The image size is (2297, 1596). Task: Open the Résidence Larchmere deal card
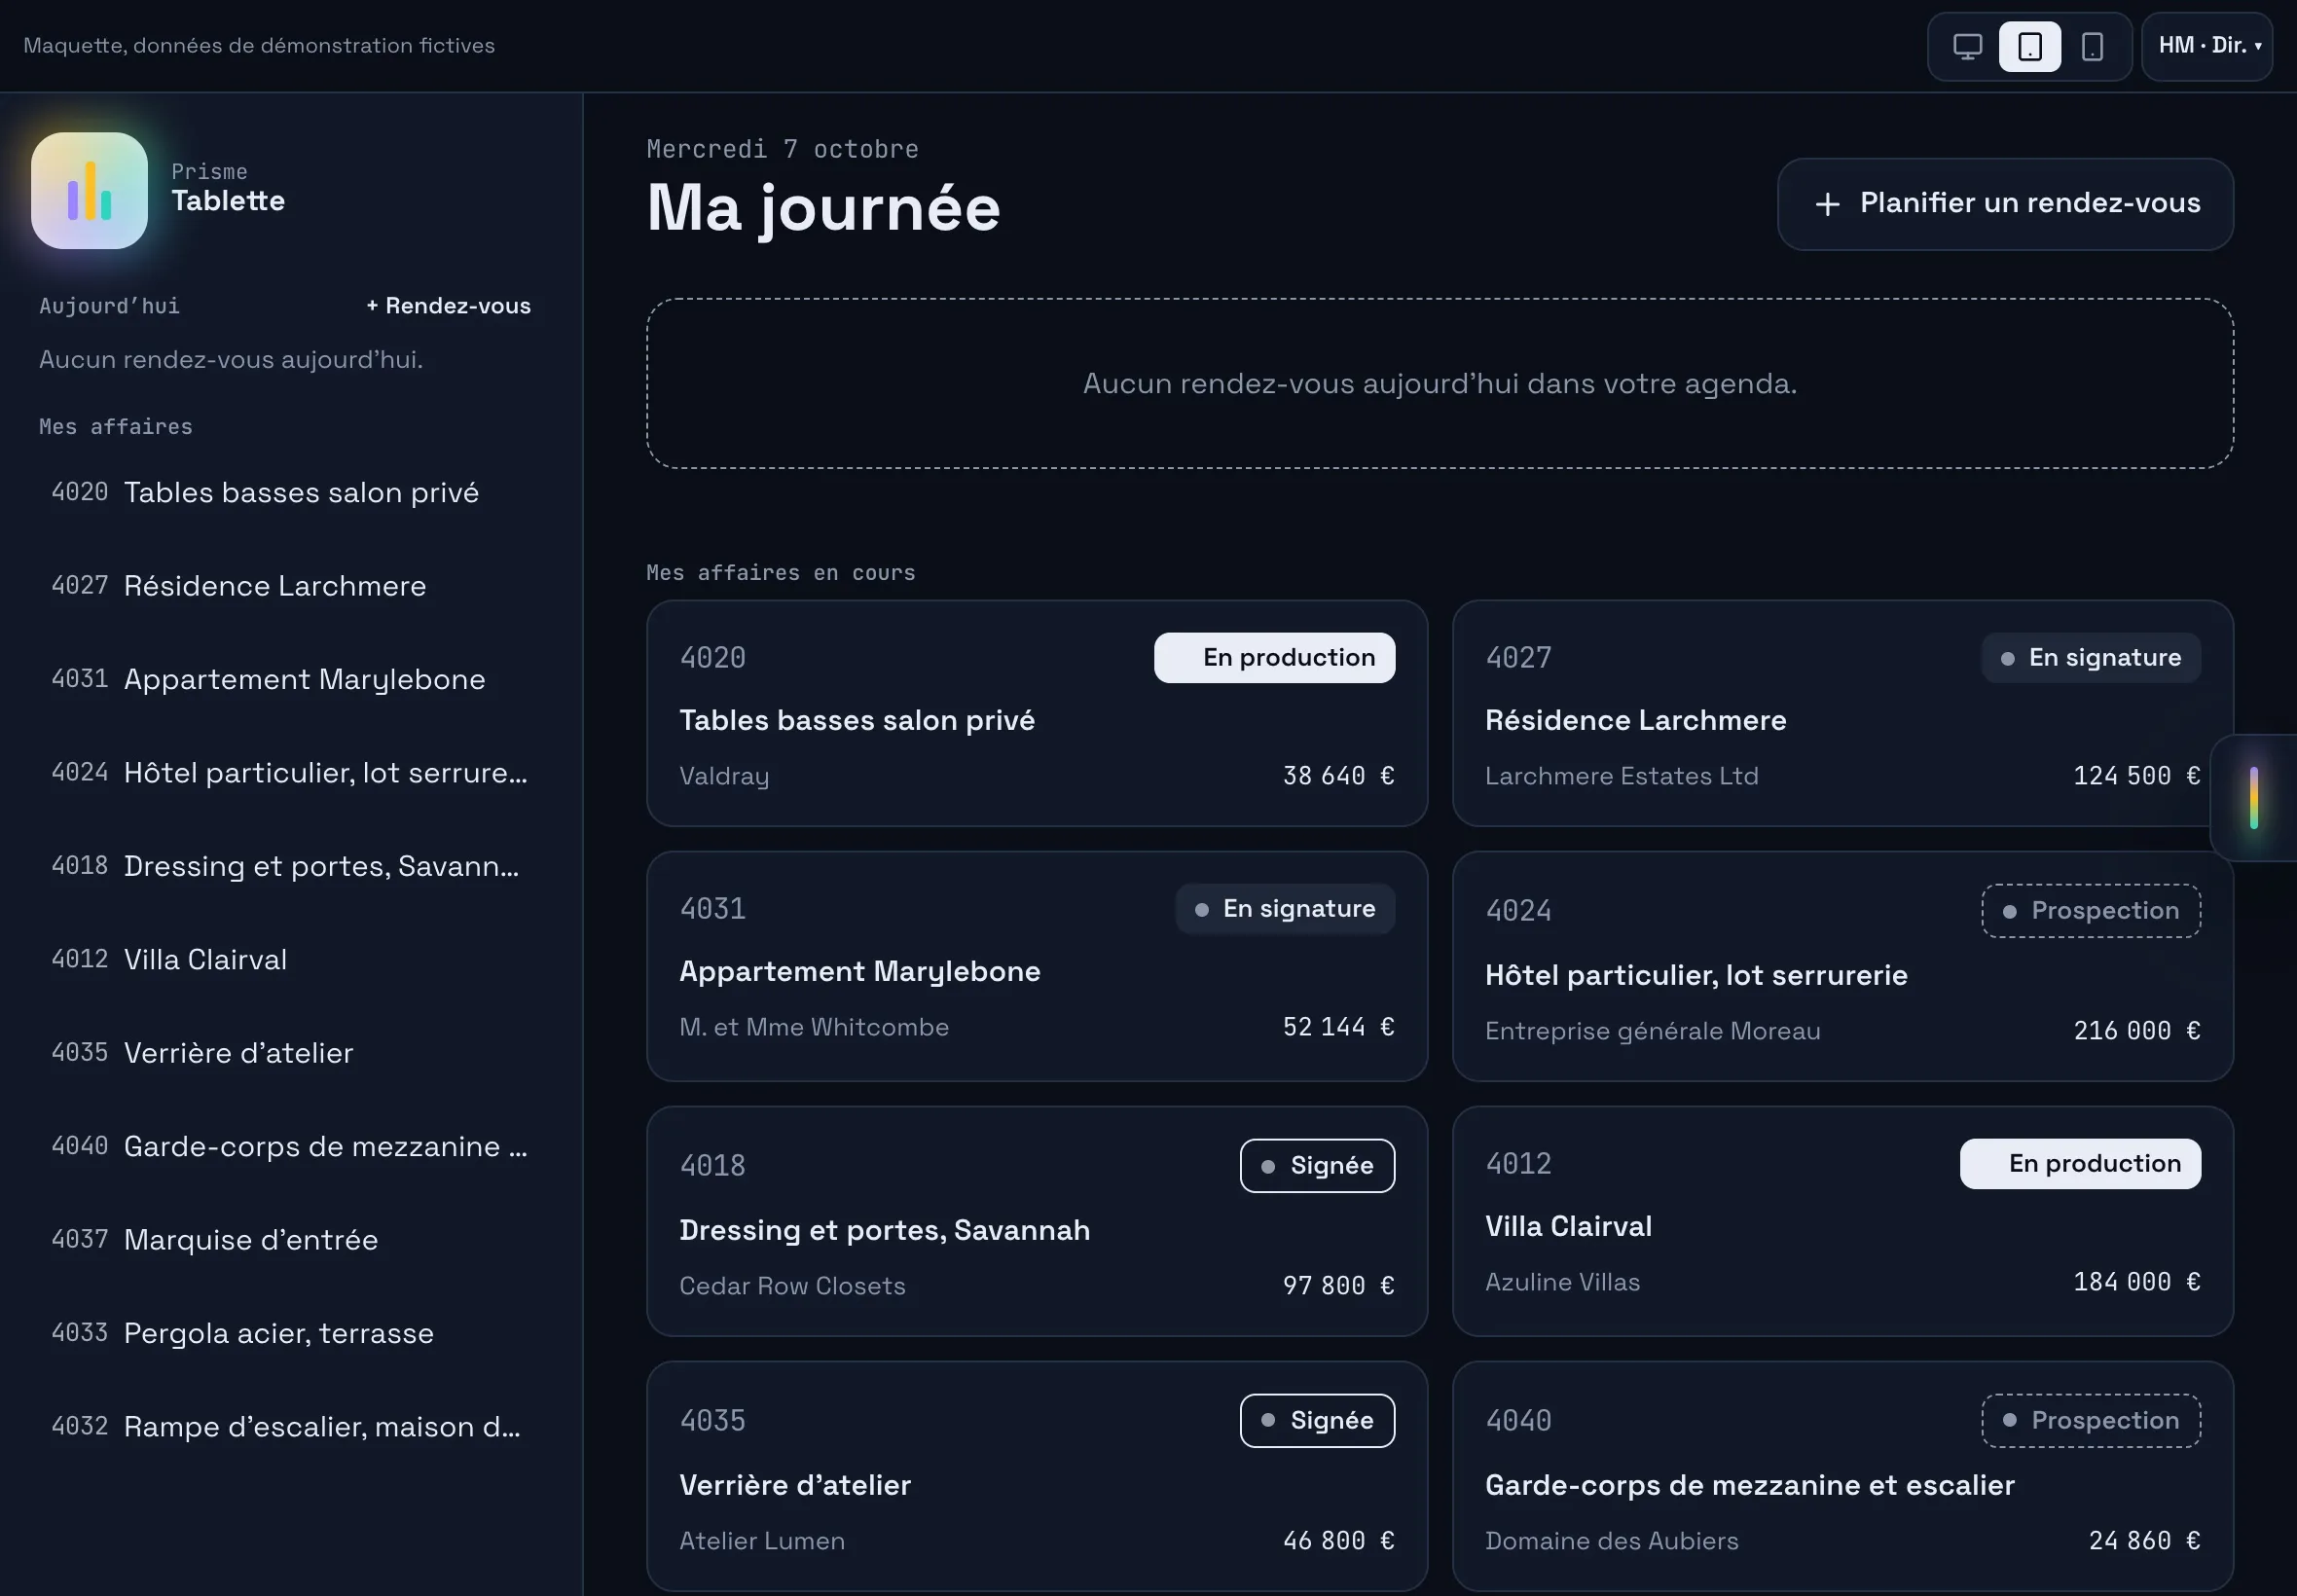pyautogui.click(x=1843, y=713)
